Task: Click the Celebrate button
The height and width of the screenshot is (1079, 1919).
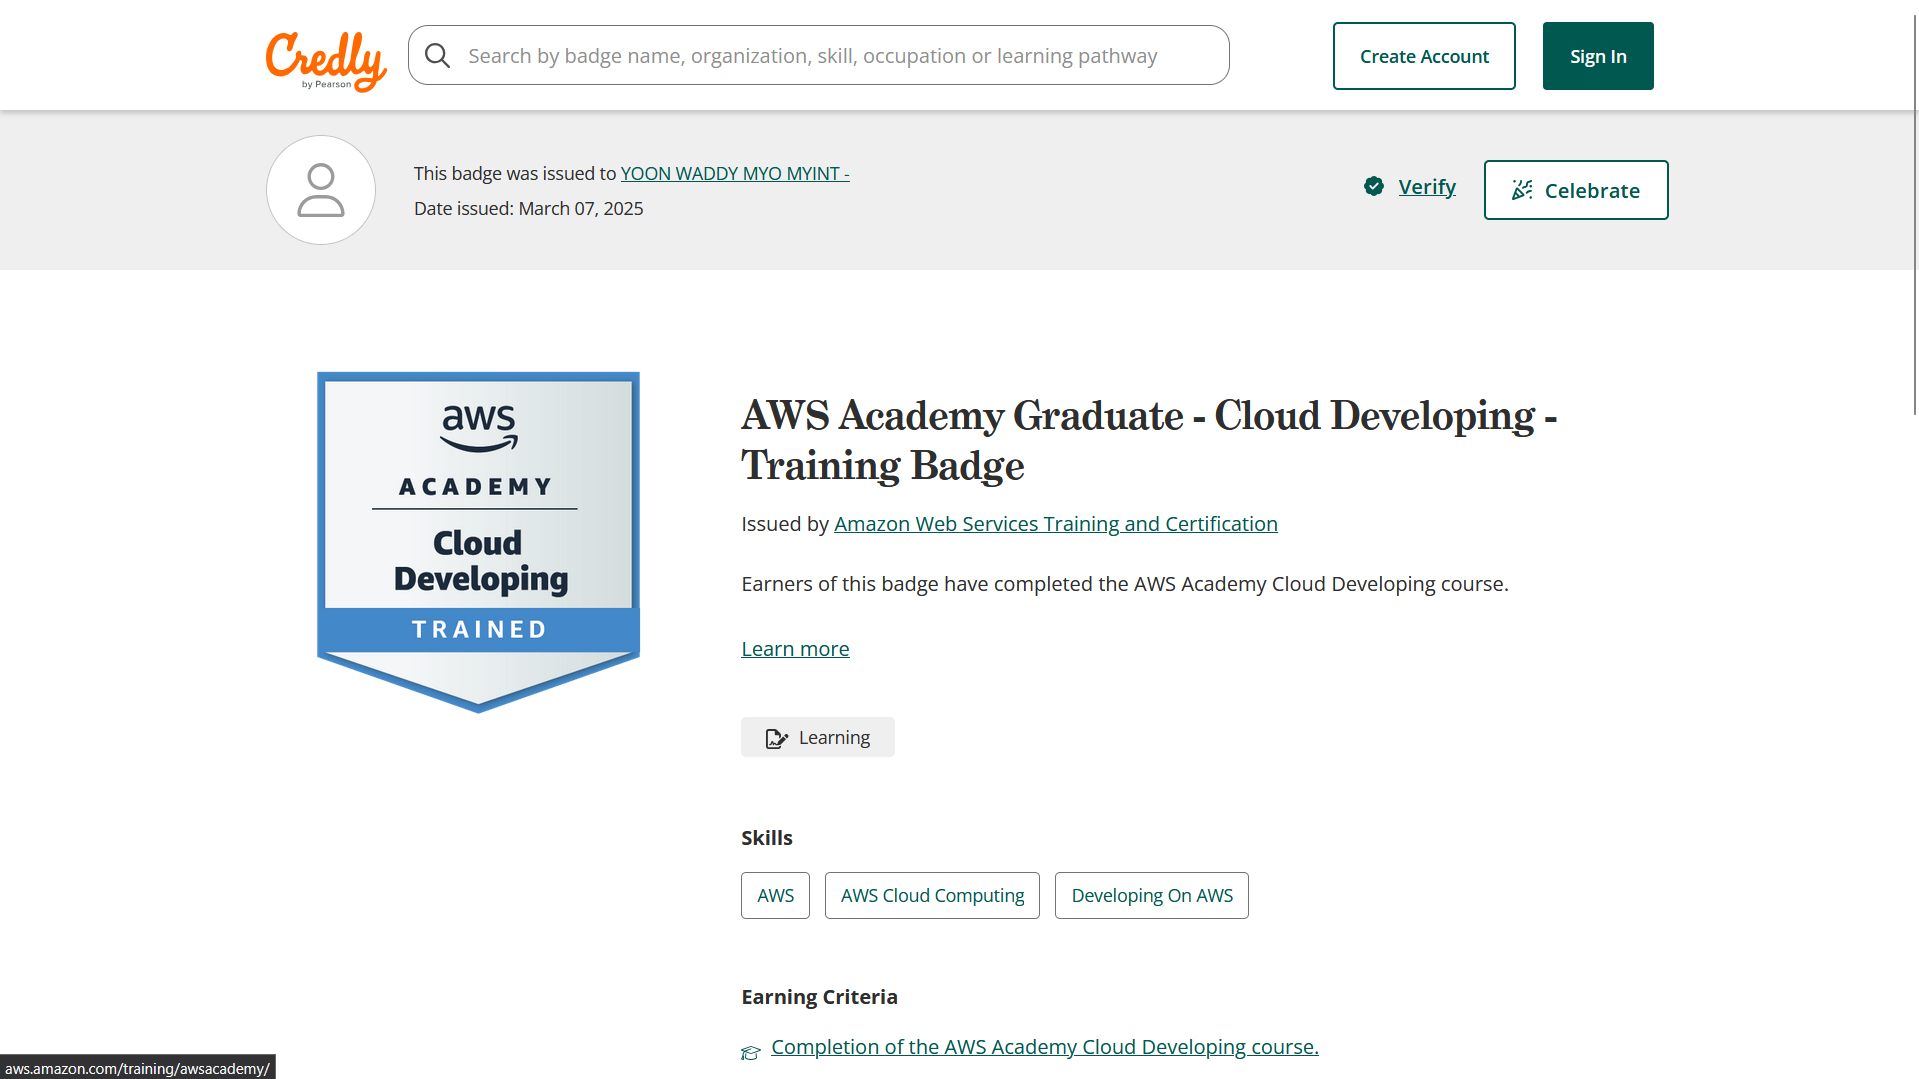Action: click(1576, 190)
